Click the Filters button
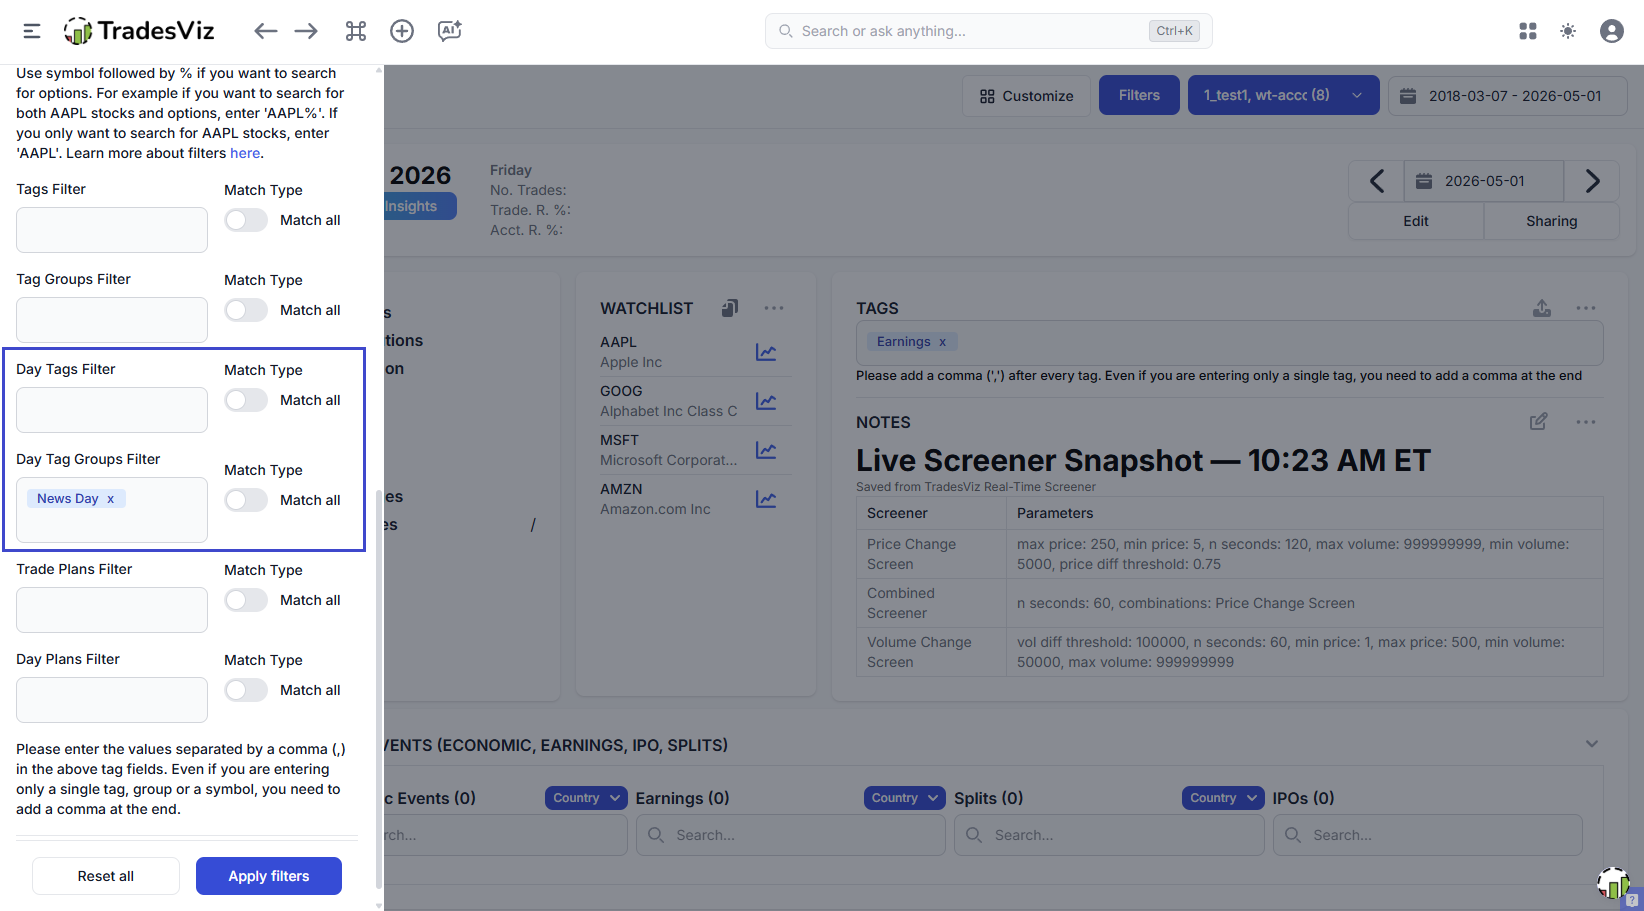The width and height of the screenshot is (1644, 911). tap(1139, 95)
